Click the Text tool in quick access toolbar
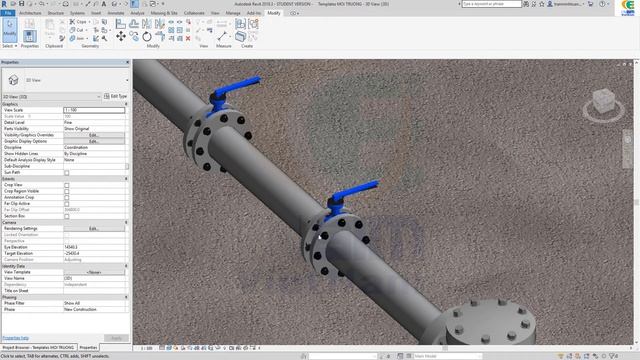Screen dimensions: 640x360 tap(104, 4)
